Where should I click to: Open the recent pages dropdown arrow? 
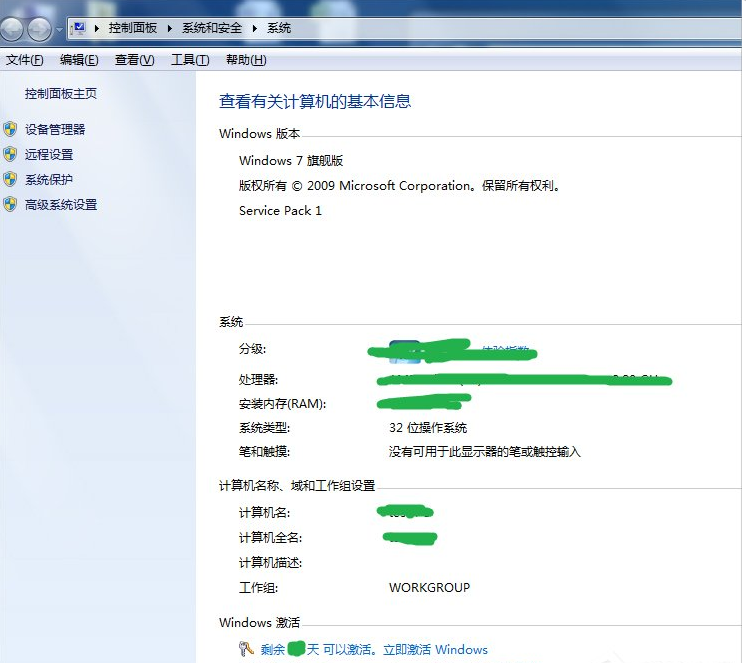(x=59, y=29)
